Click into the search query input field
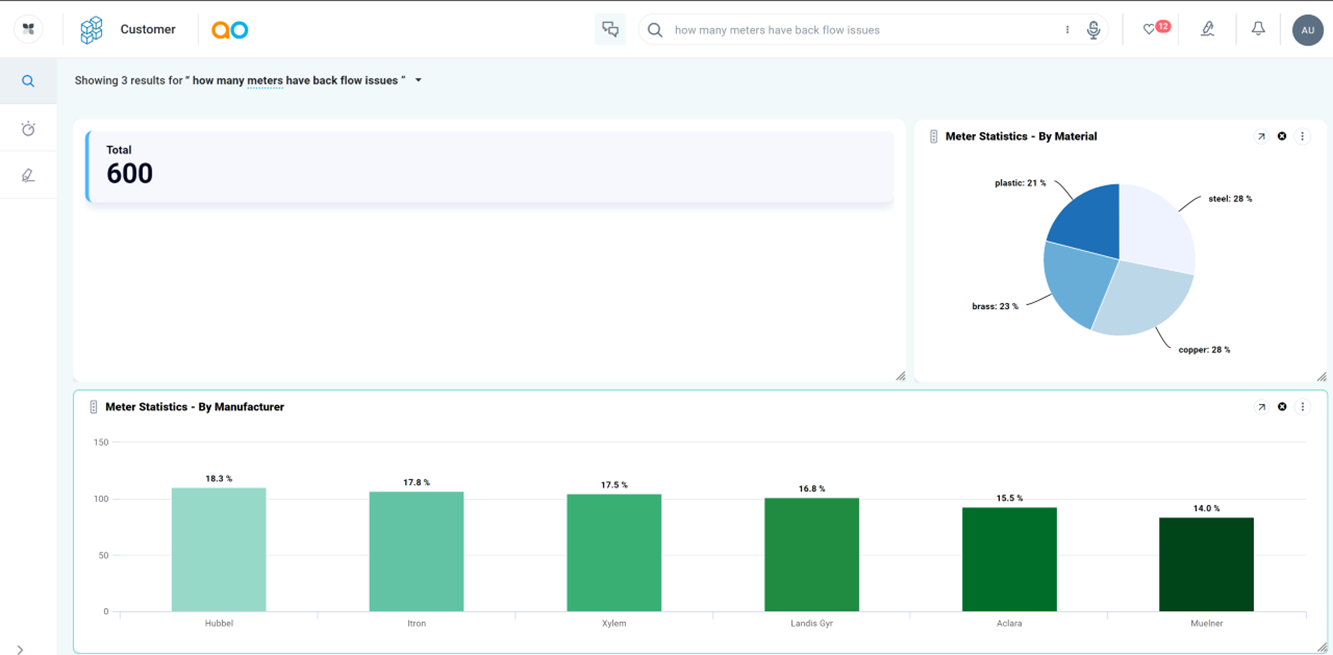This screenshot has height=655, width=1333. tap(860, 30)
